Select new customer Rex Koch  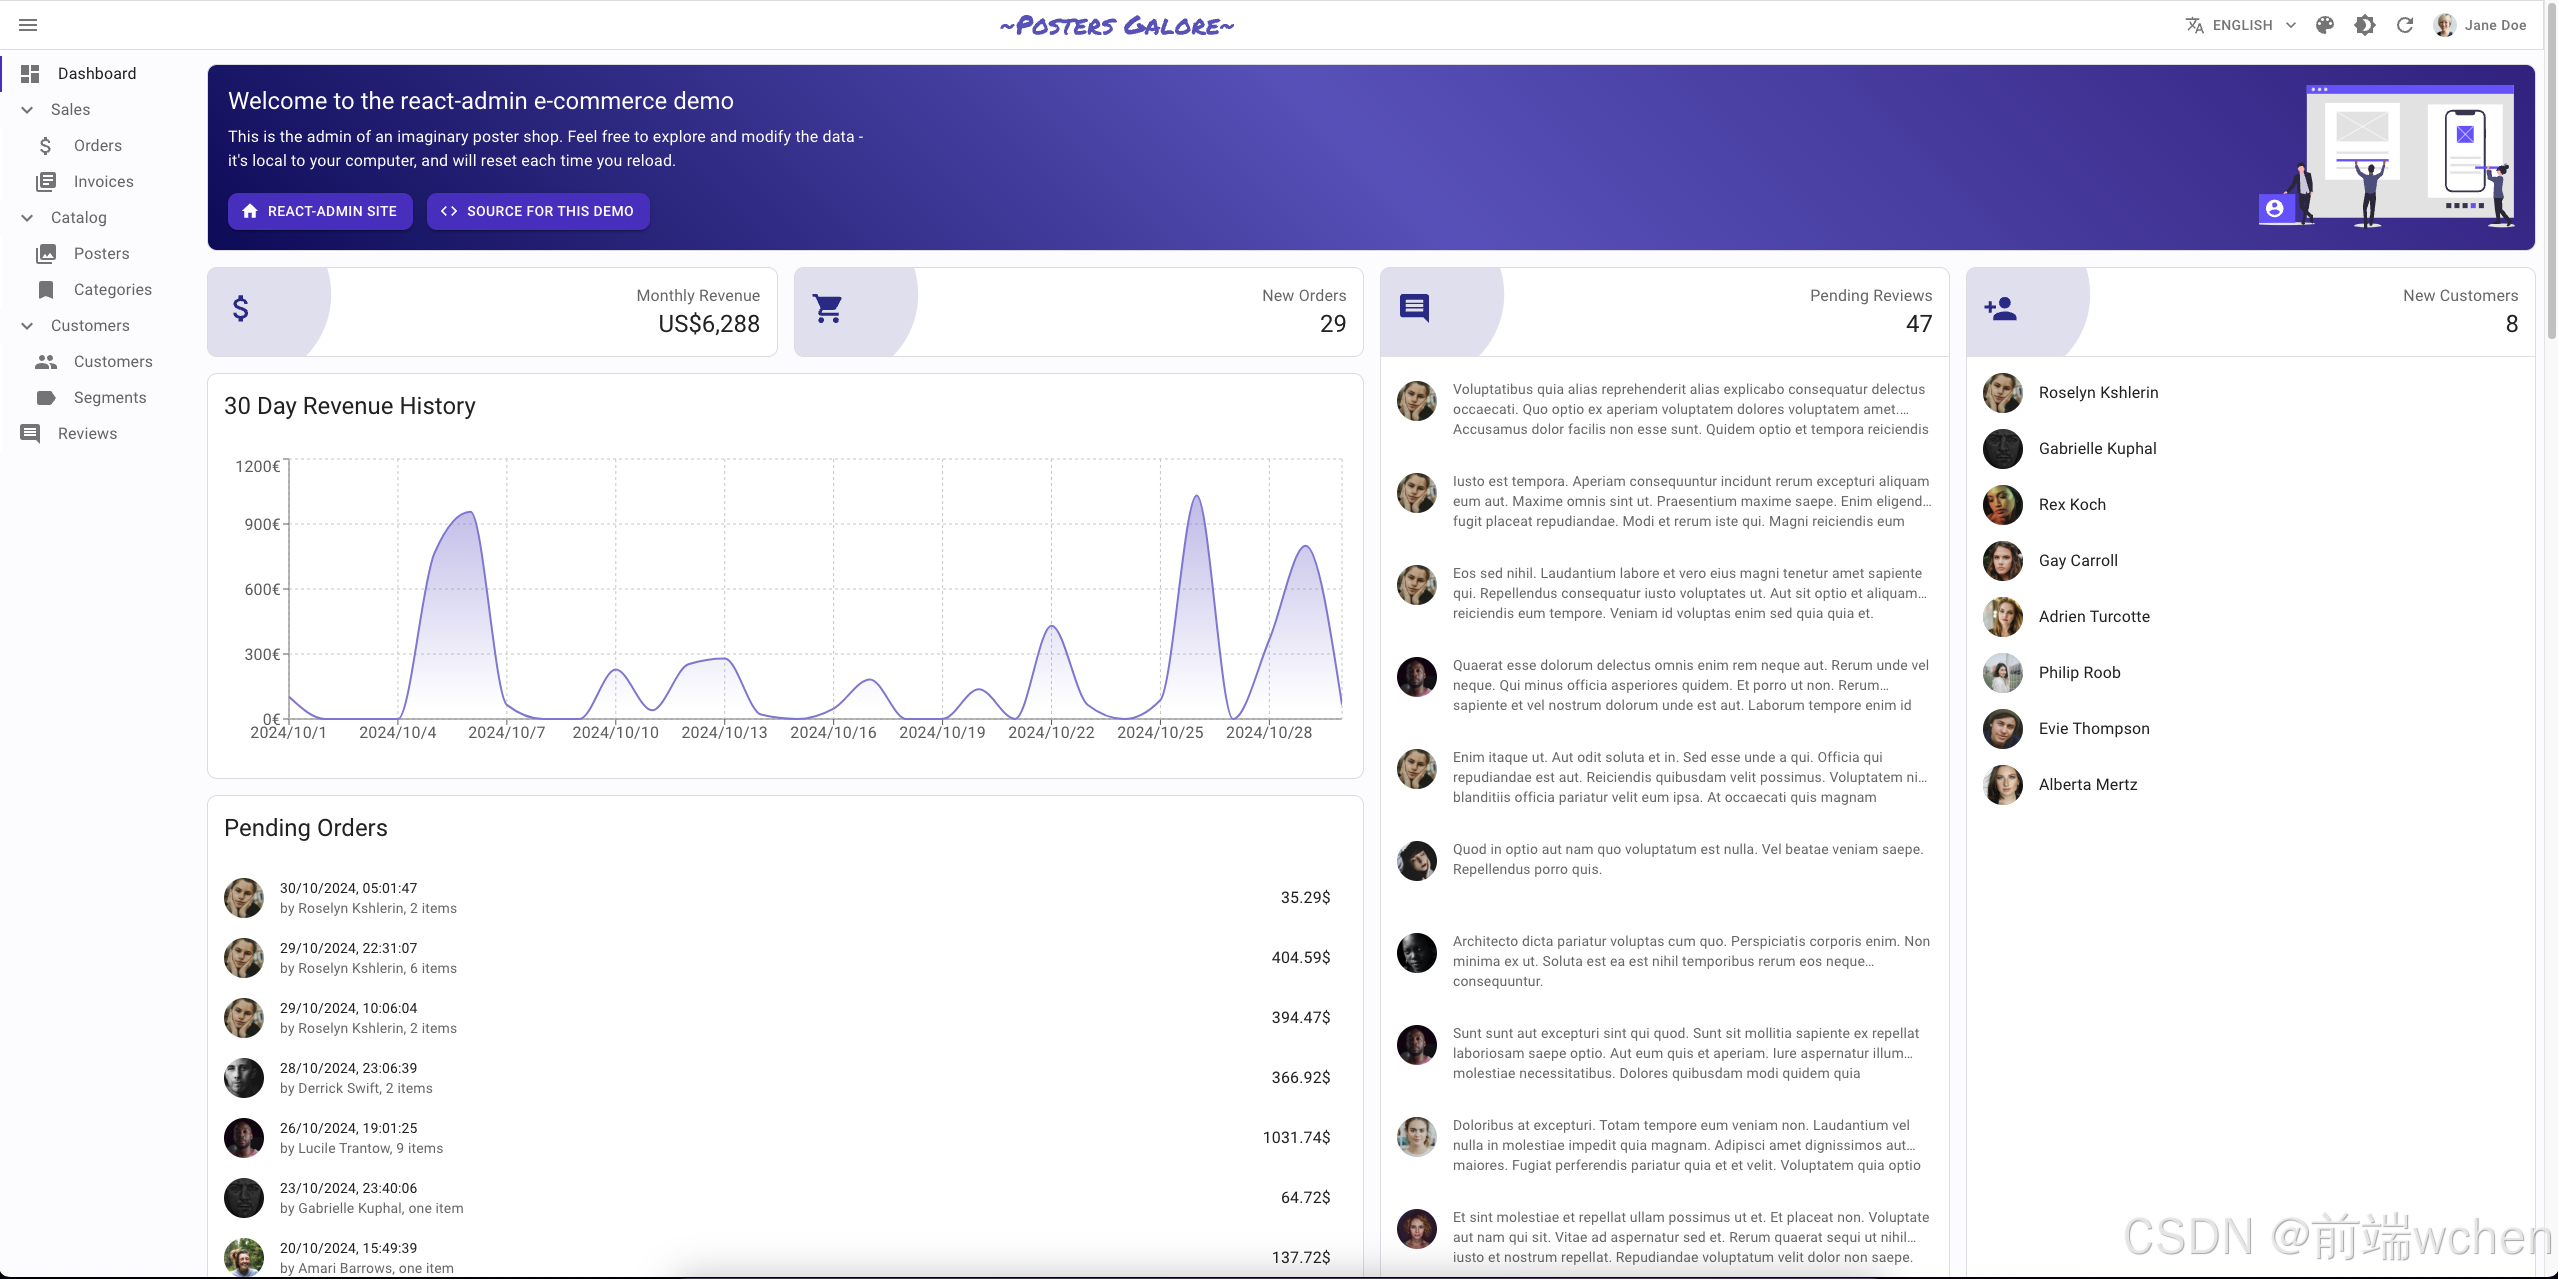(2072, 505)
